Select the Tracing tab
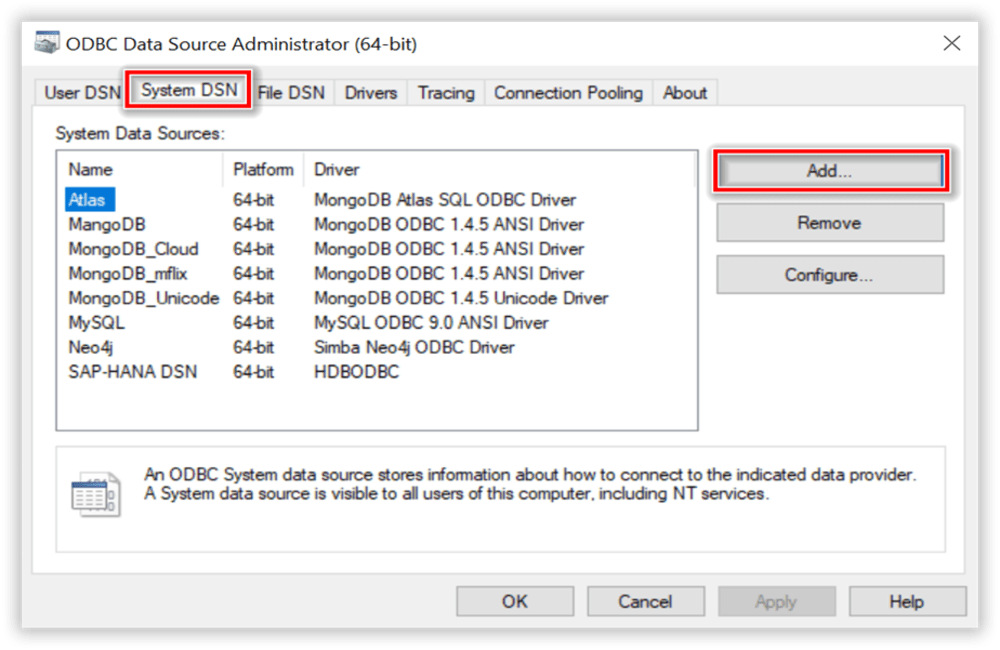The height and width of the screenshot is (650, 1000). click(x=446, y=93)
